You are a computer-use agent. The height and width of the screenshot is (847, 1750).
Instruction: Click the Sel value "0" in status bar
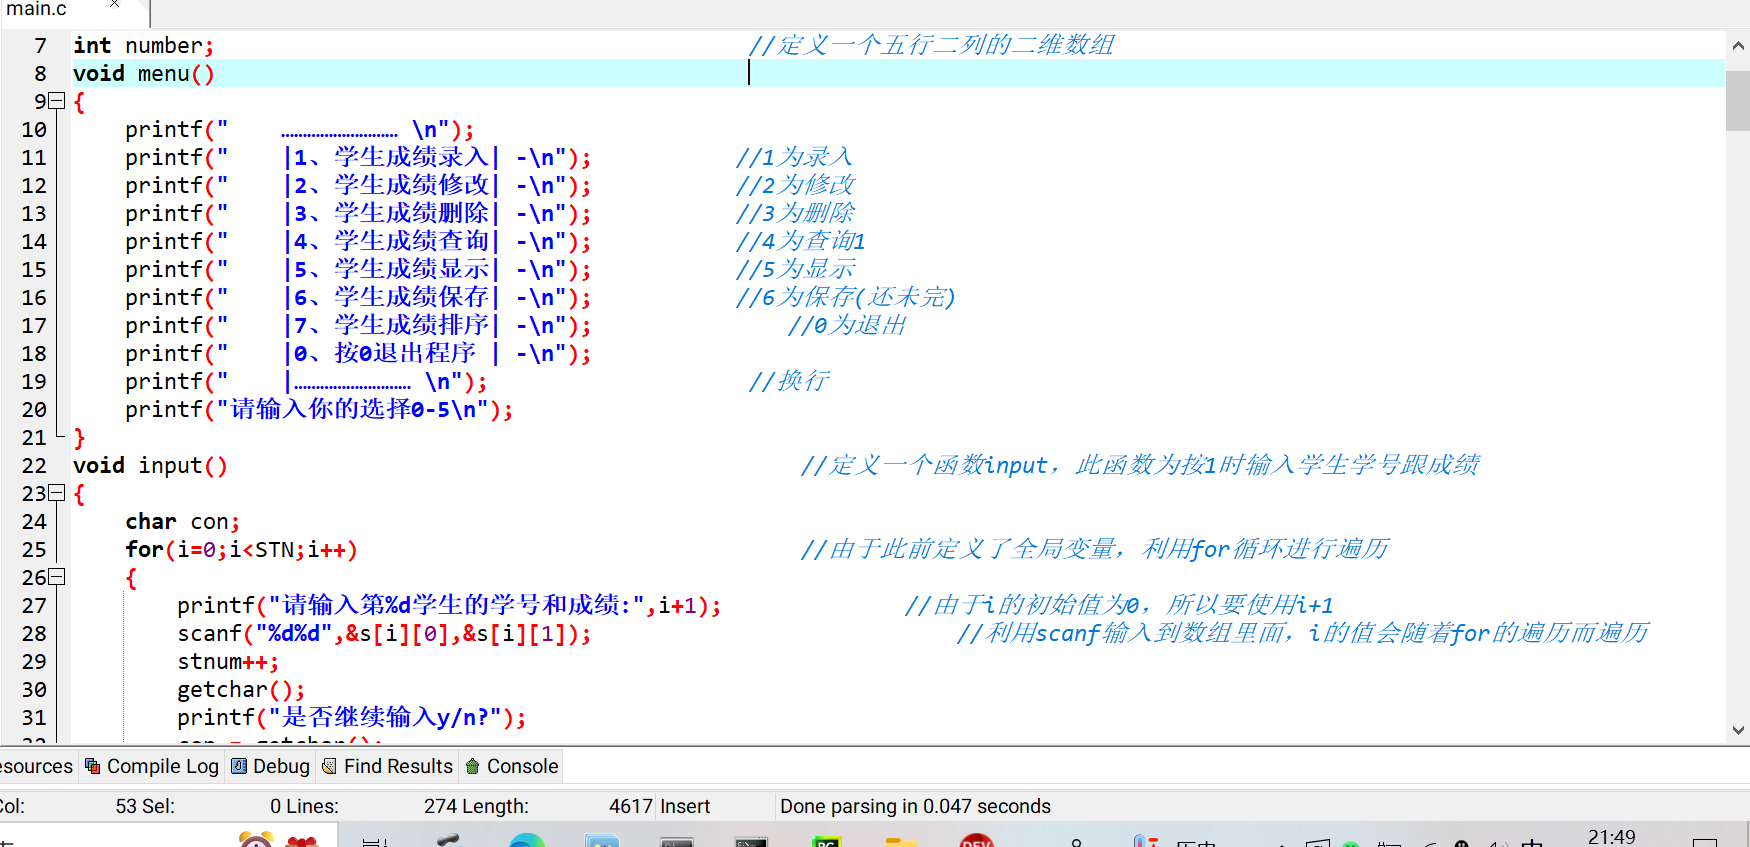point(275,806)
